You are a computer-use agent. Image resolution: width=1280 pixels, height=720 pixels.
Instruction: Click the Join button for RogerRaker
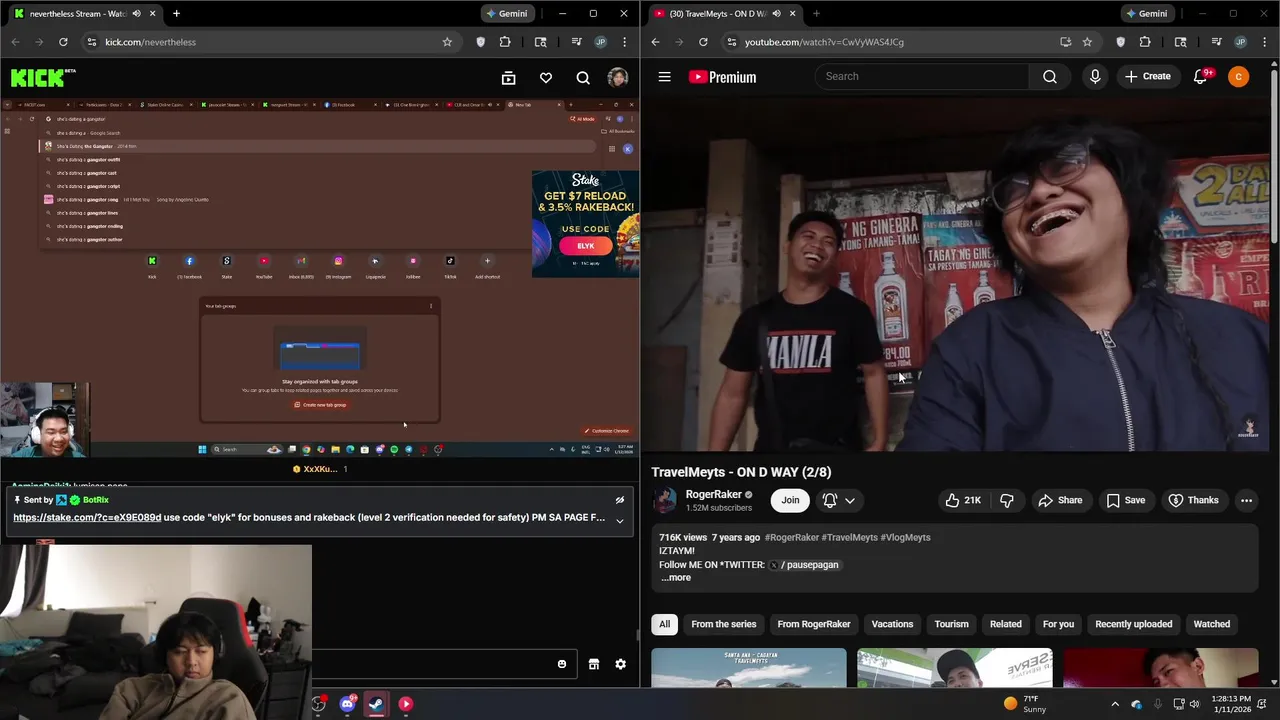pos(790,500)
